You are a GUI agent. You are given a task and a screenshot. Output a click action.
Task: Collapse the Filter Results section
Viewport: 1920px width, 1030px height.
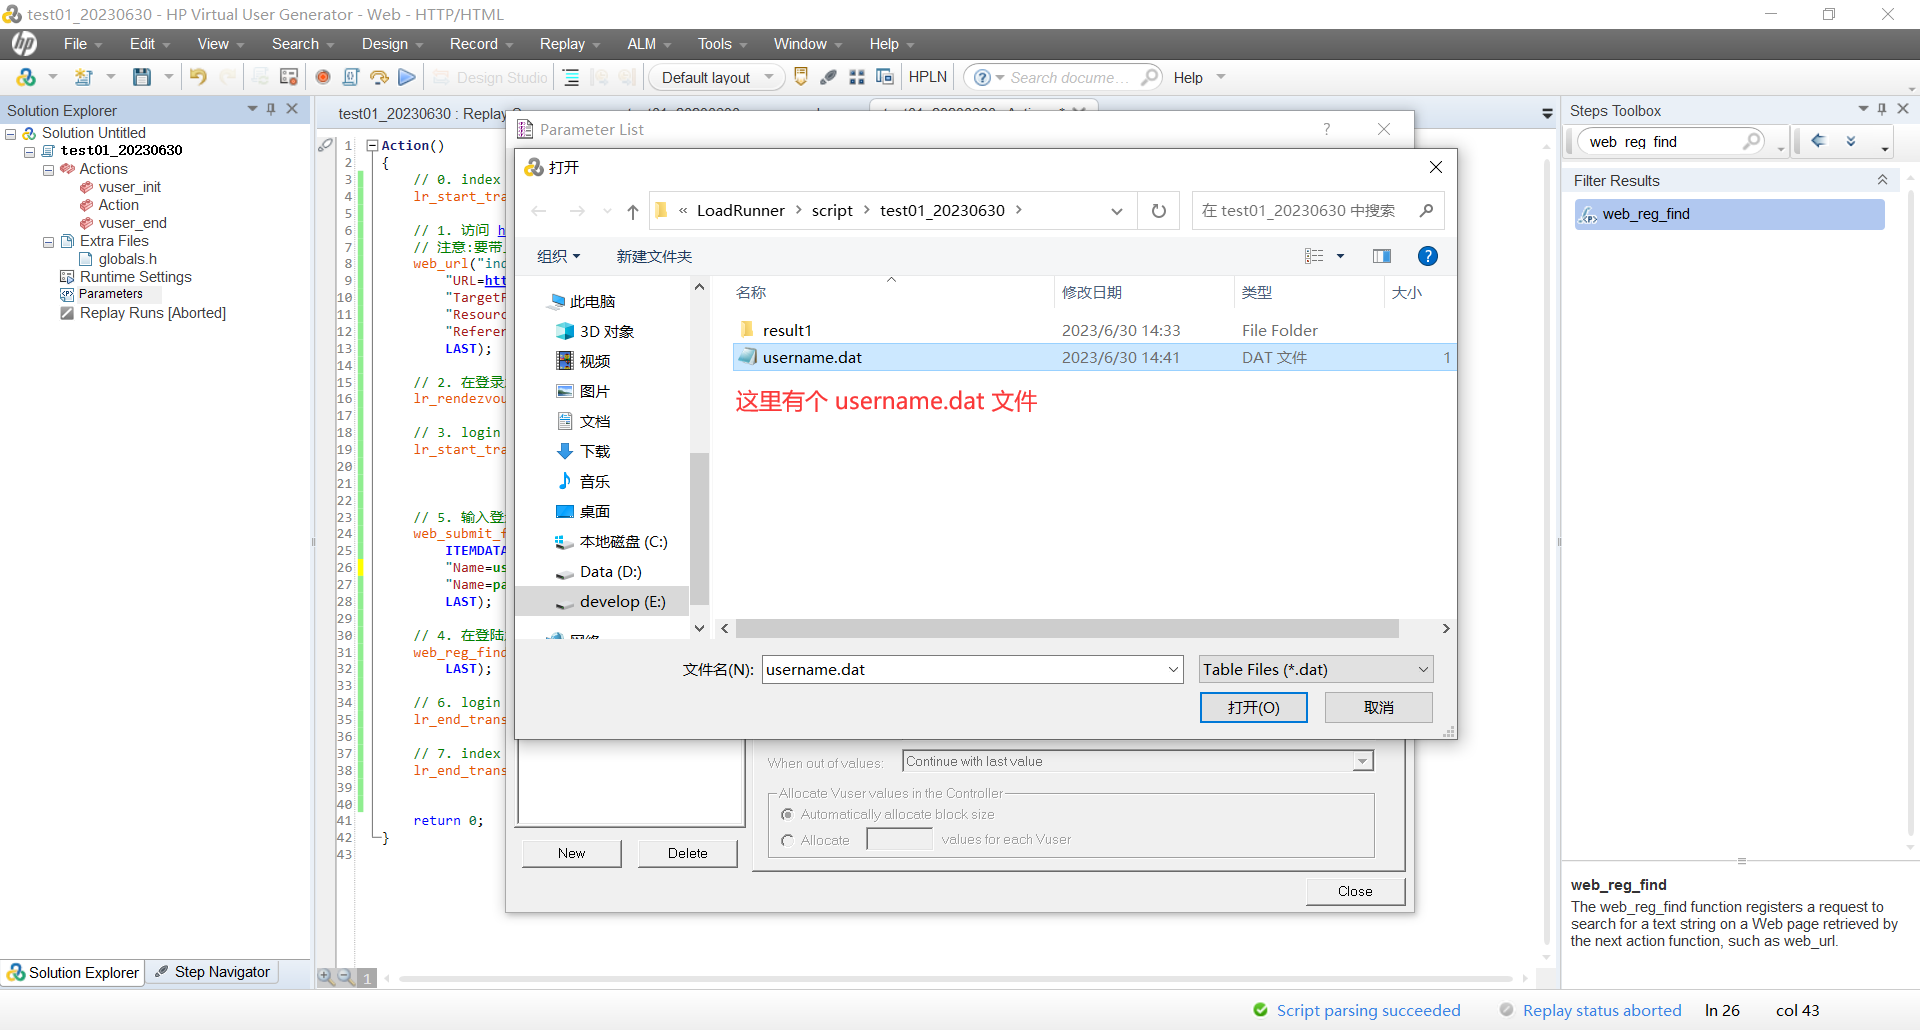click(1882, 180)
